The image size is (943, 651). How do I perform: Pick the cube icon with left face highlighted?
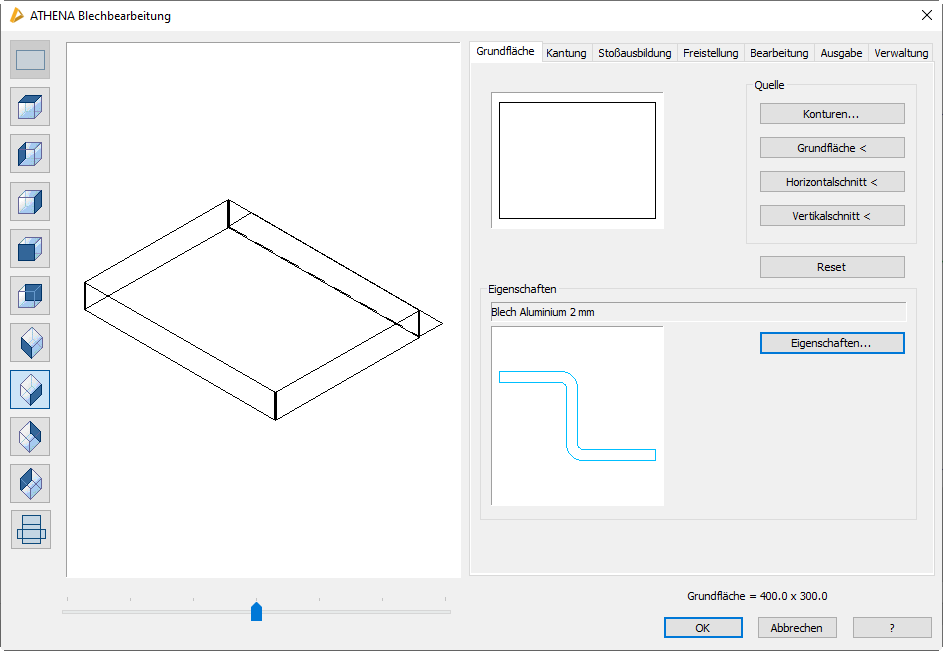coord(30,154)
